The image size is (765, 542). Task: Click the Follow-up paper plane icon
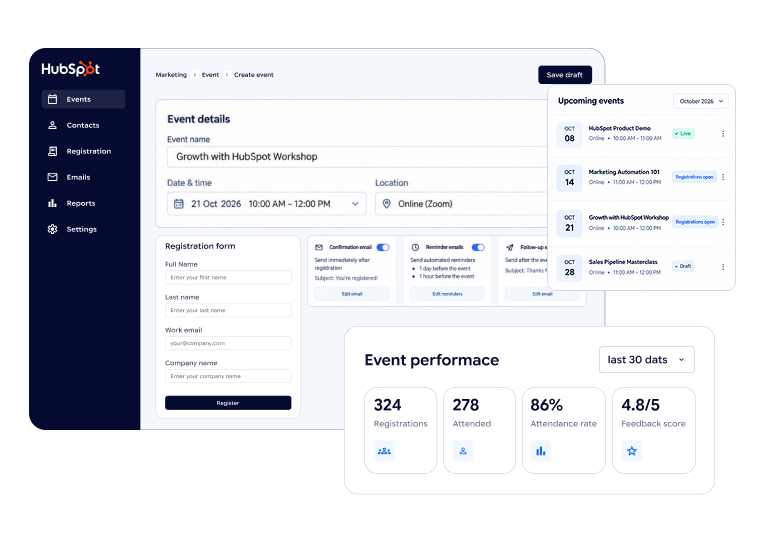click(510, 247)
